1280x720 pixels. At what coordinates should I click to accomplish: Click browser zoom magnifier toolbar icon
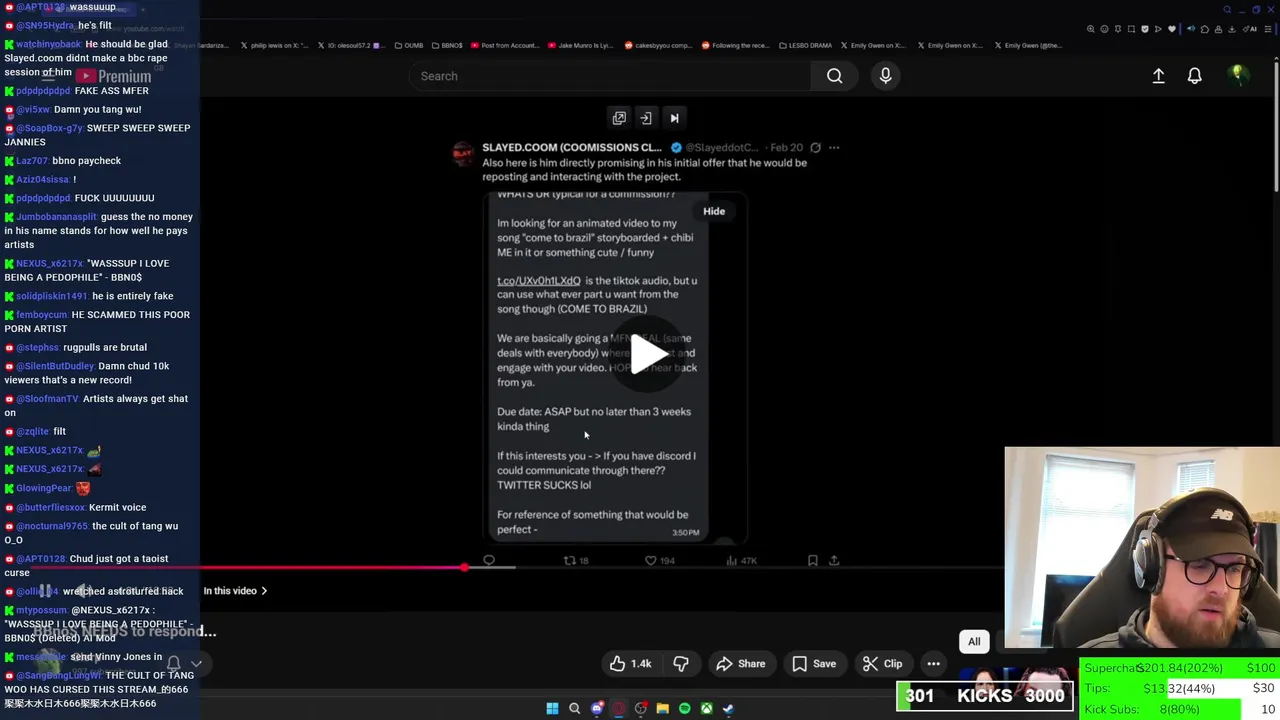tap(1090, 29)
